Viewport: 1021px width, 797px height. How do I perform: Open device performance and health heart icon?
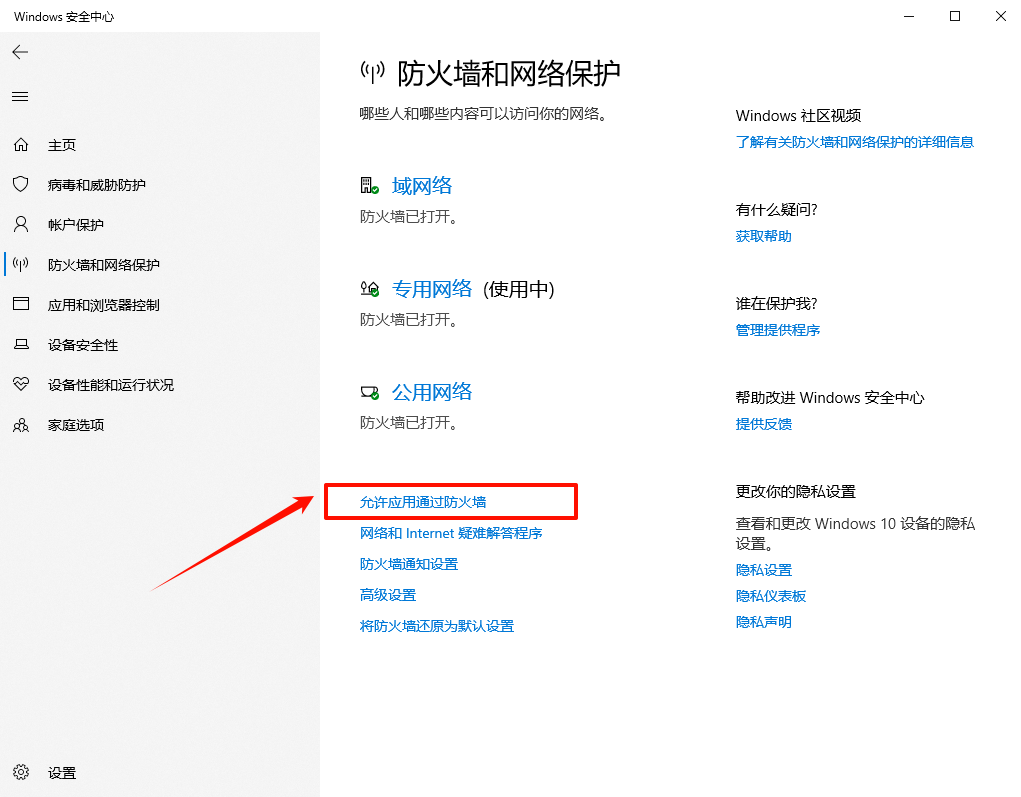[x=21, y=385]
